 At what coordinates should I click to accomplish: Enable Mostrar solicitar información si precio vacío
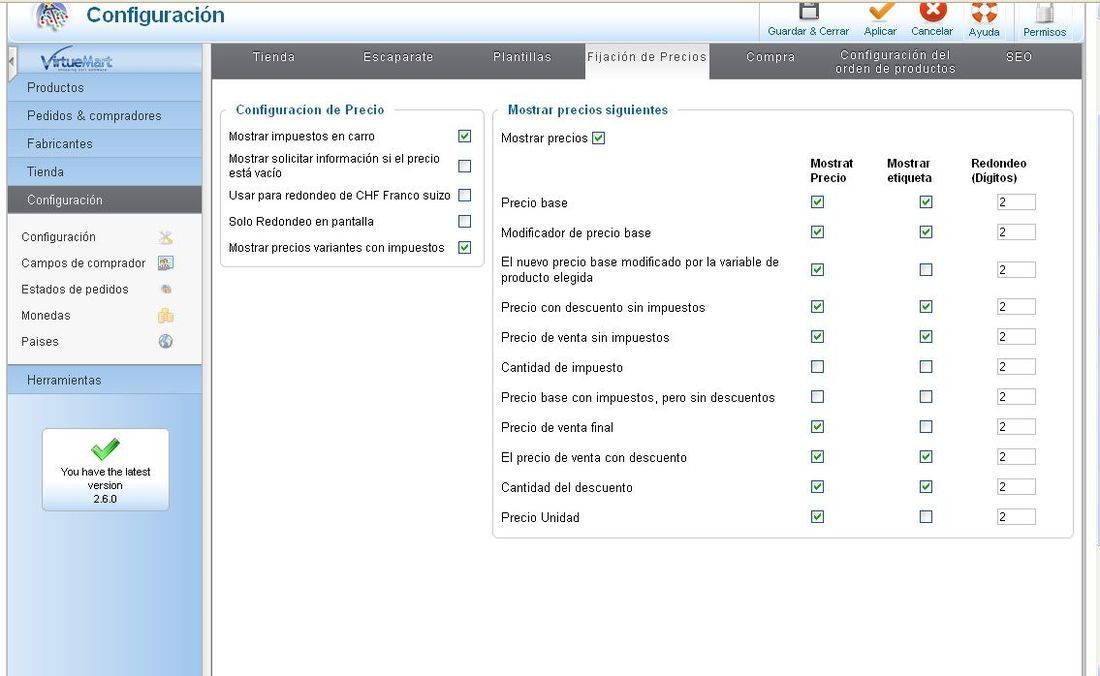pos(464,166)
